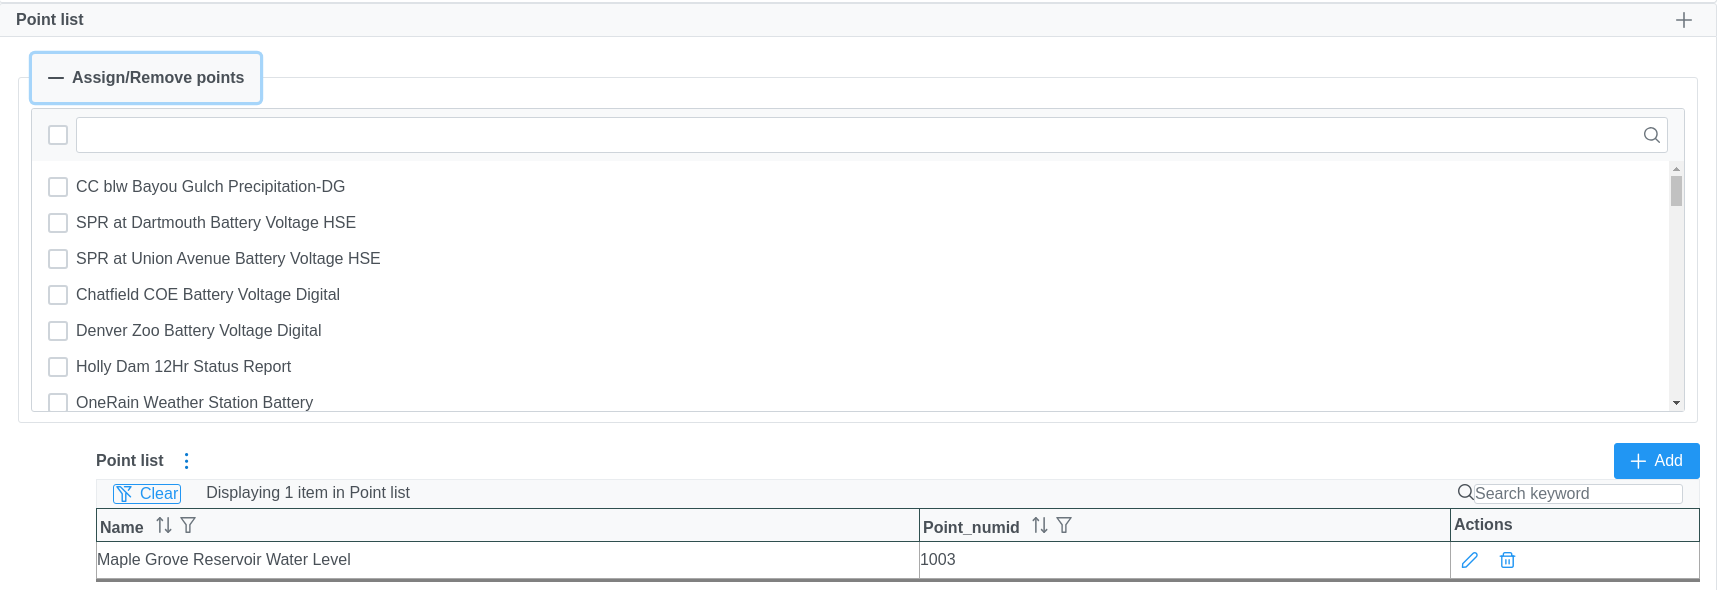Sort the Point_numid column
This screenshot has width=1724, height=590.
[1040, 526]
